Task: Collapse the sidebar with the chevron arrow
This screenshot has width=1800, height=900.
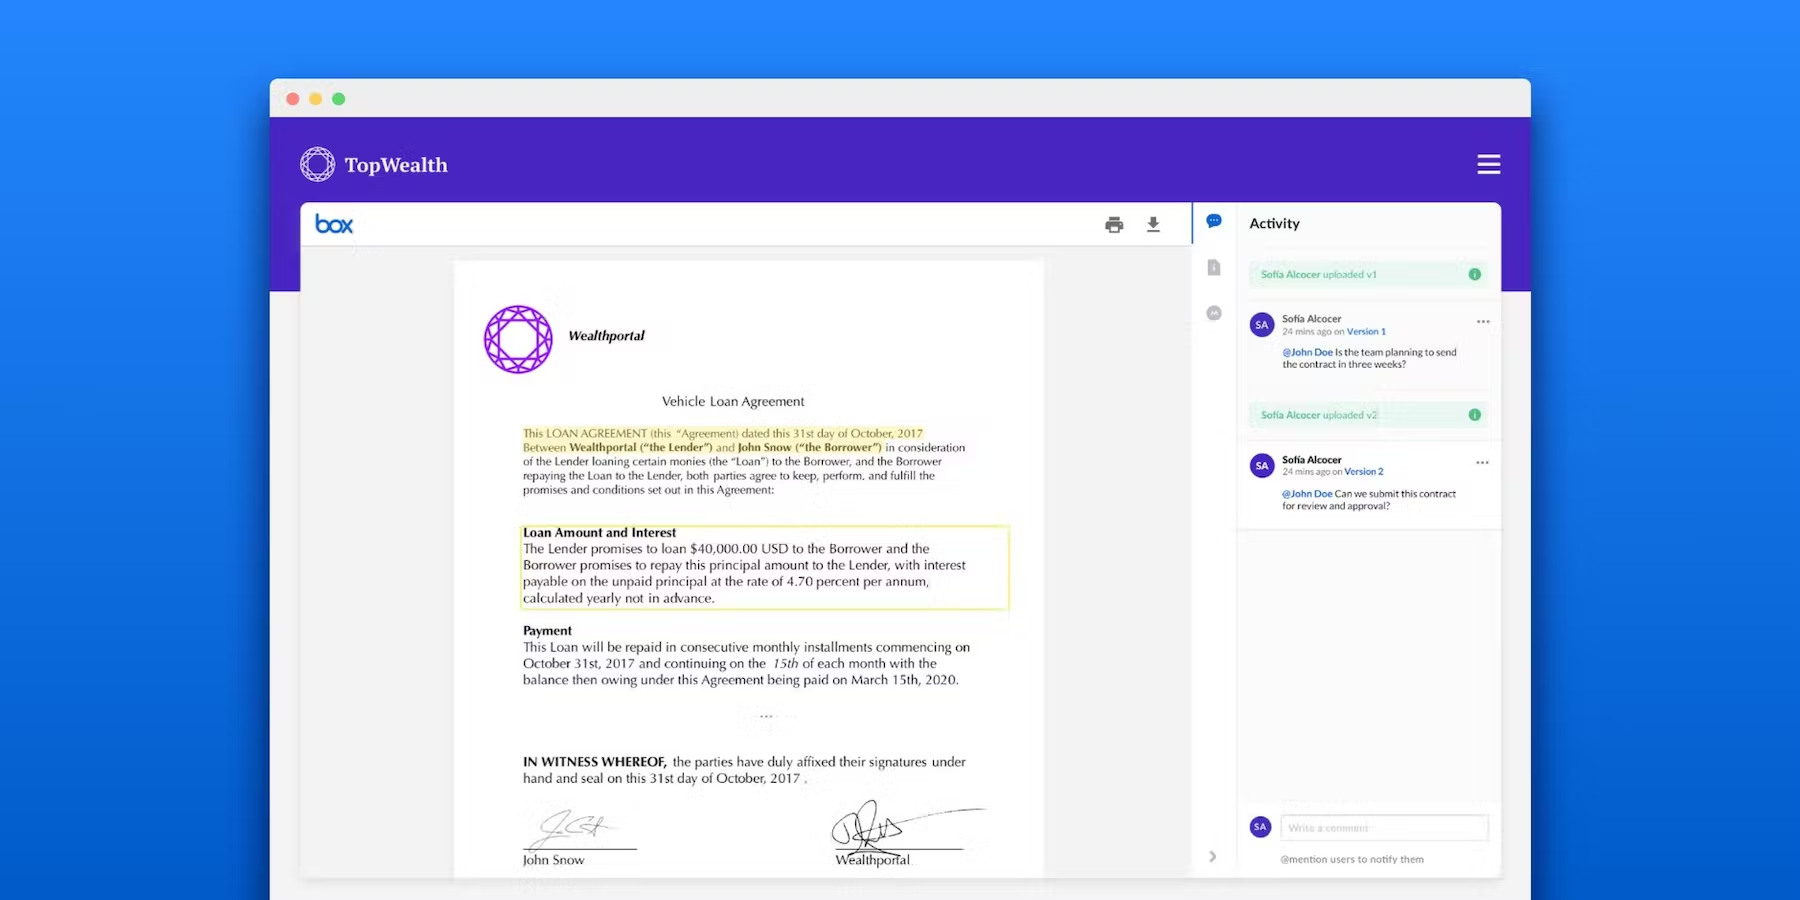Action: click(x=1212, y=856)
